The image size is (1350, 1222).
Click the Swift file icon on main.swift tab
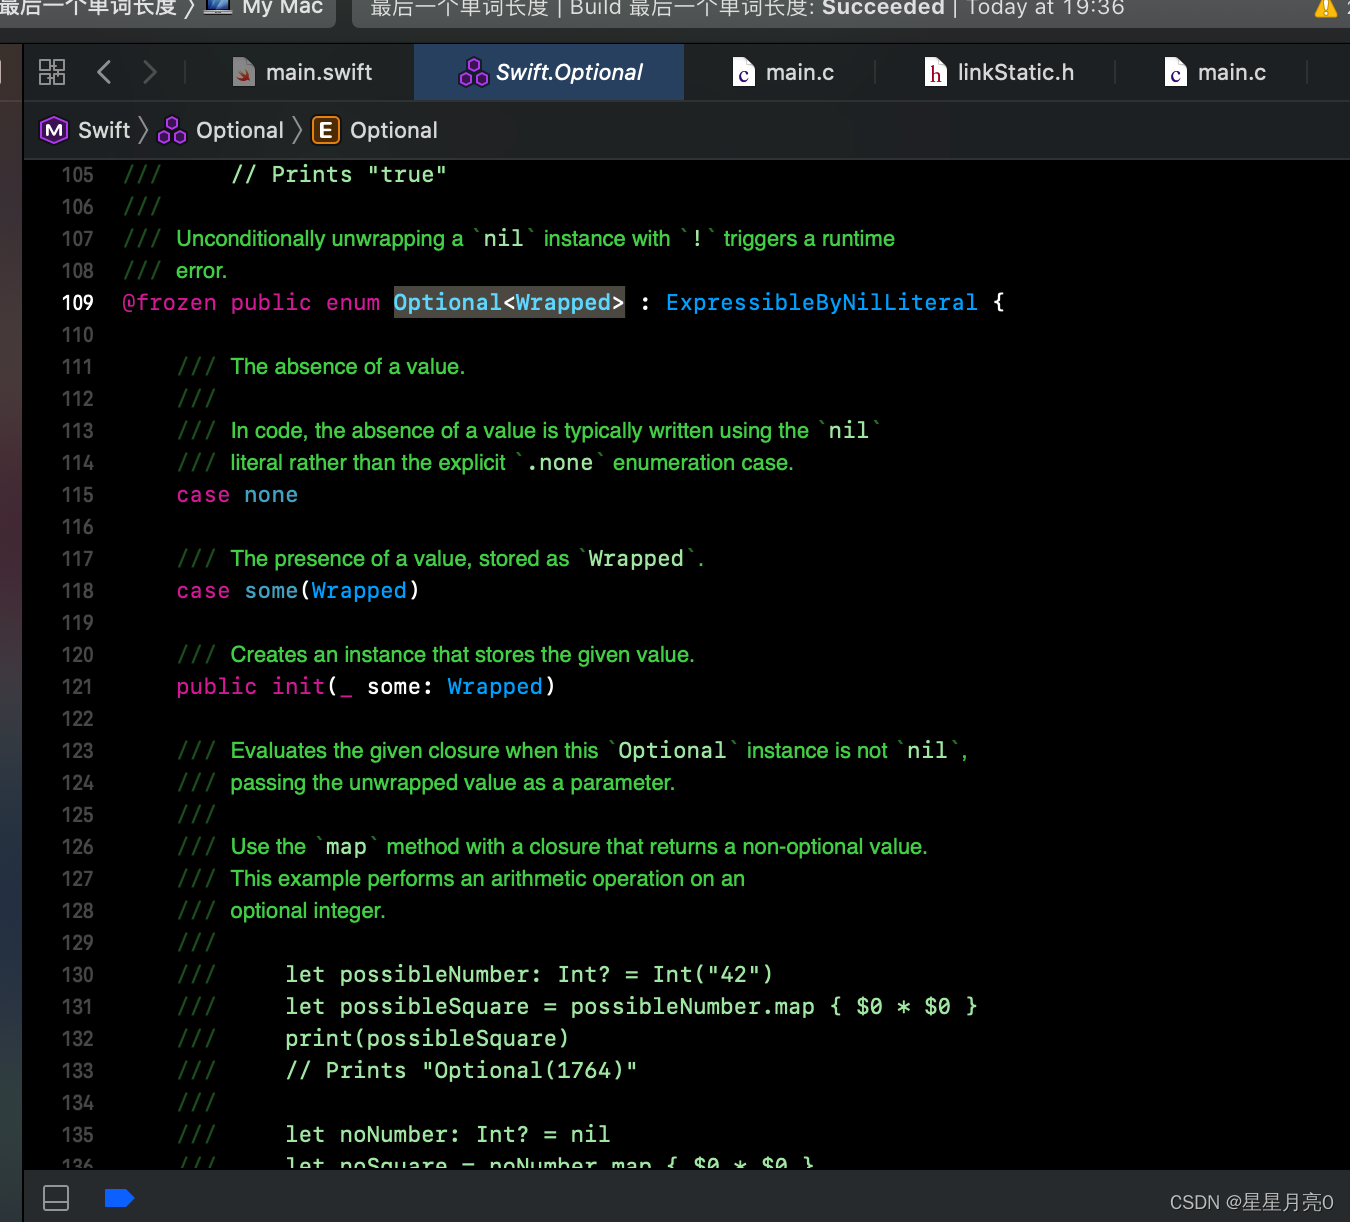coord(243,72)
